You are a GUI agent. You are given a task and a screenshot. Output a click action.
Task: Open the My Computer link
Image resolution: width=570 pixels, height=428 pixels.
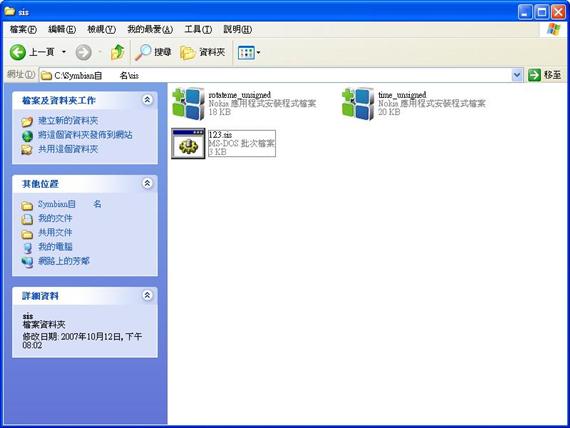[x=55, y=247]
